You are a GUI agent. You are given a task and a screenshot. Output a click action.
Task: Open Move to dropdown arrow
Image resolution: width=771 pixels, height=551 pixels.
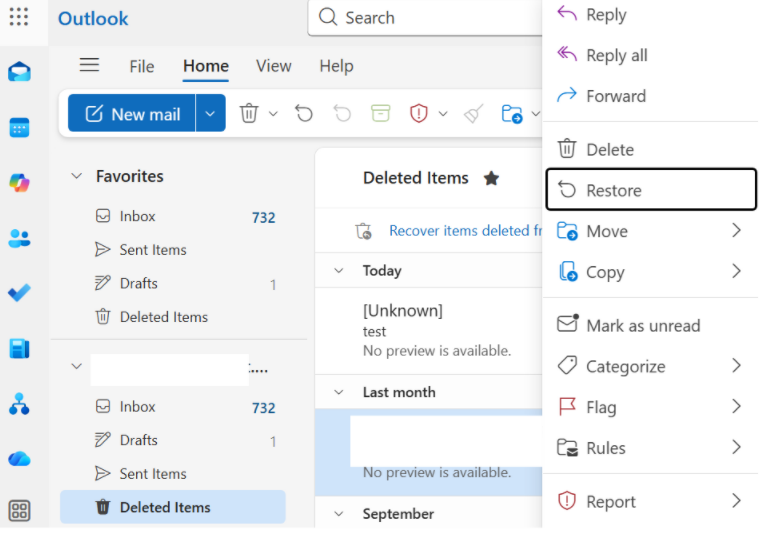[x=536, y=114]
